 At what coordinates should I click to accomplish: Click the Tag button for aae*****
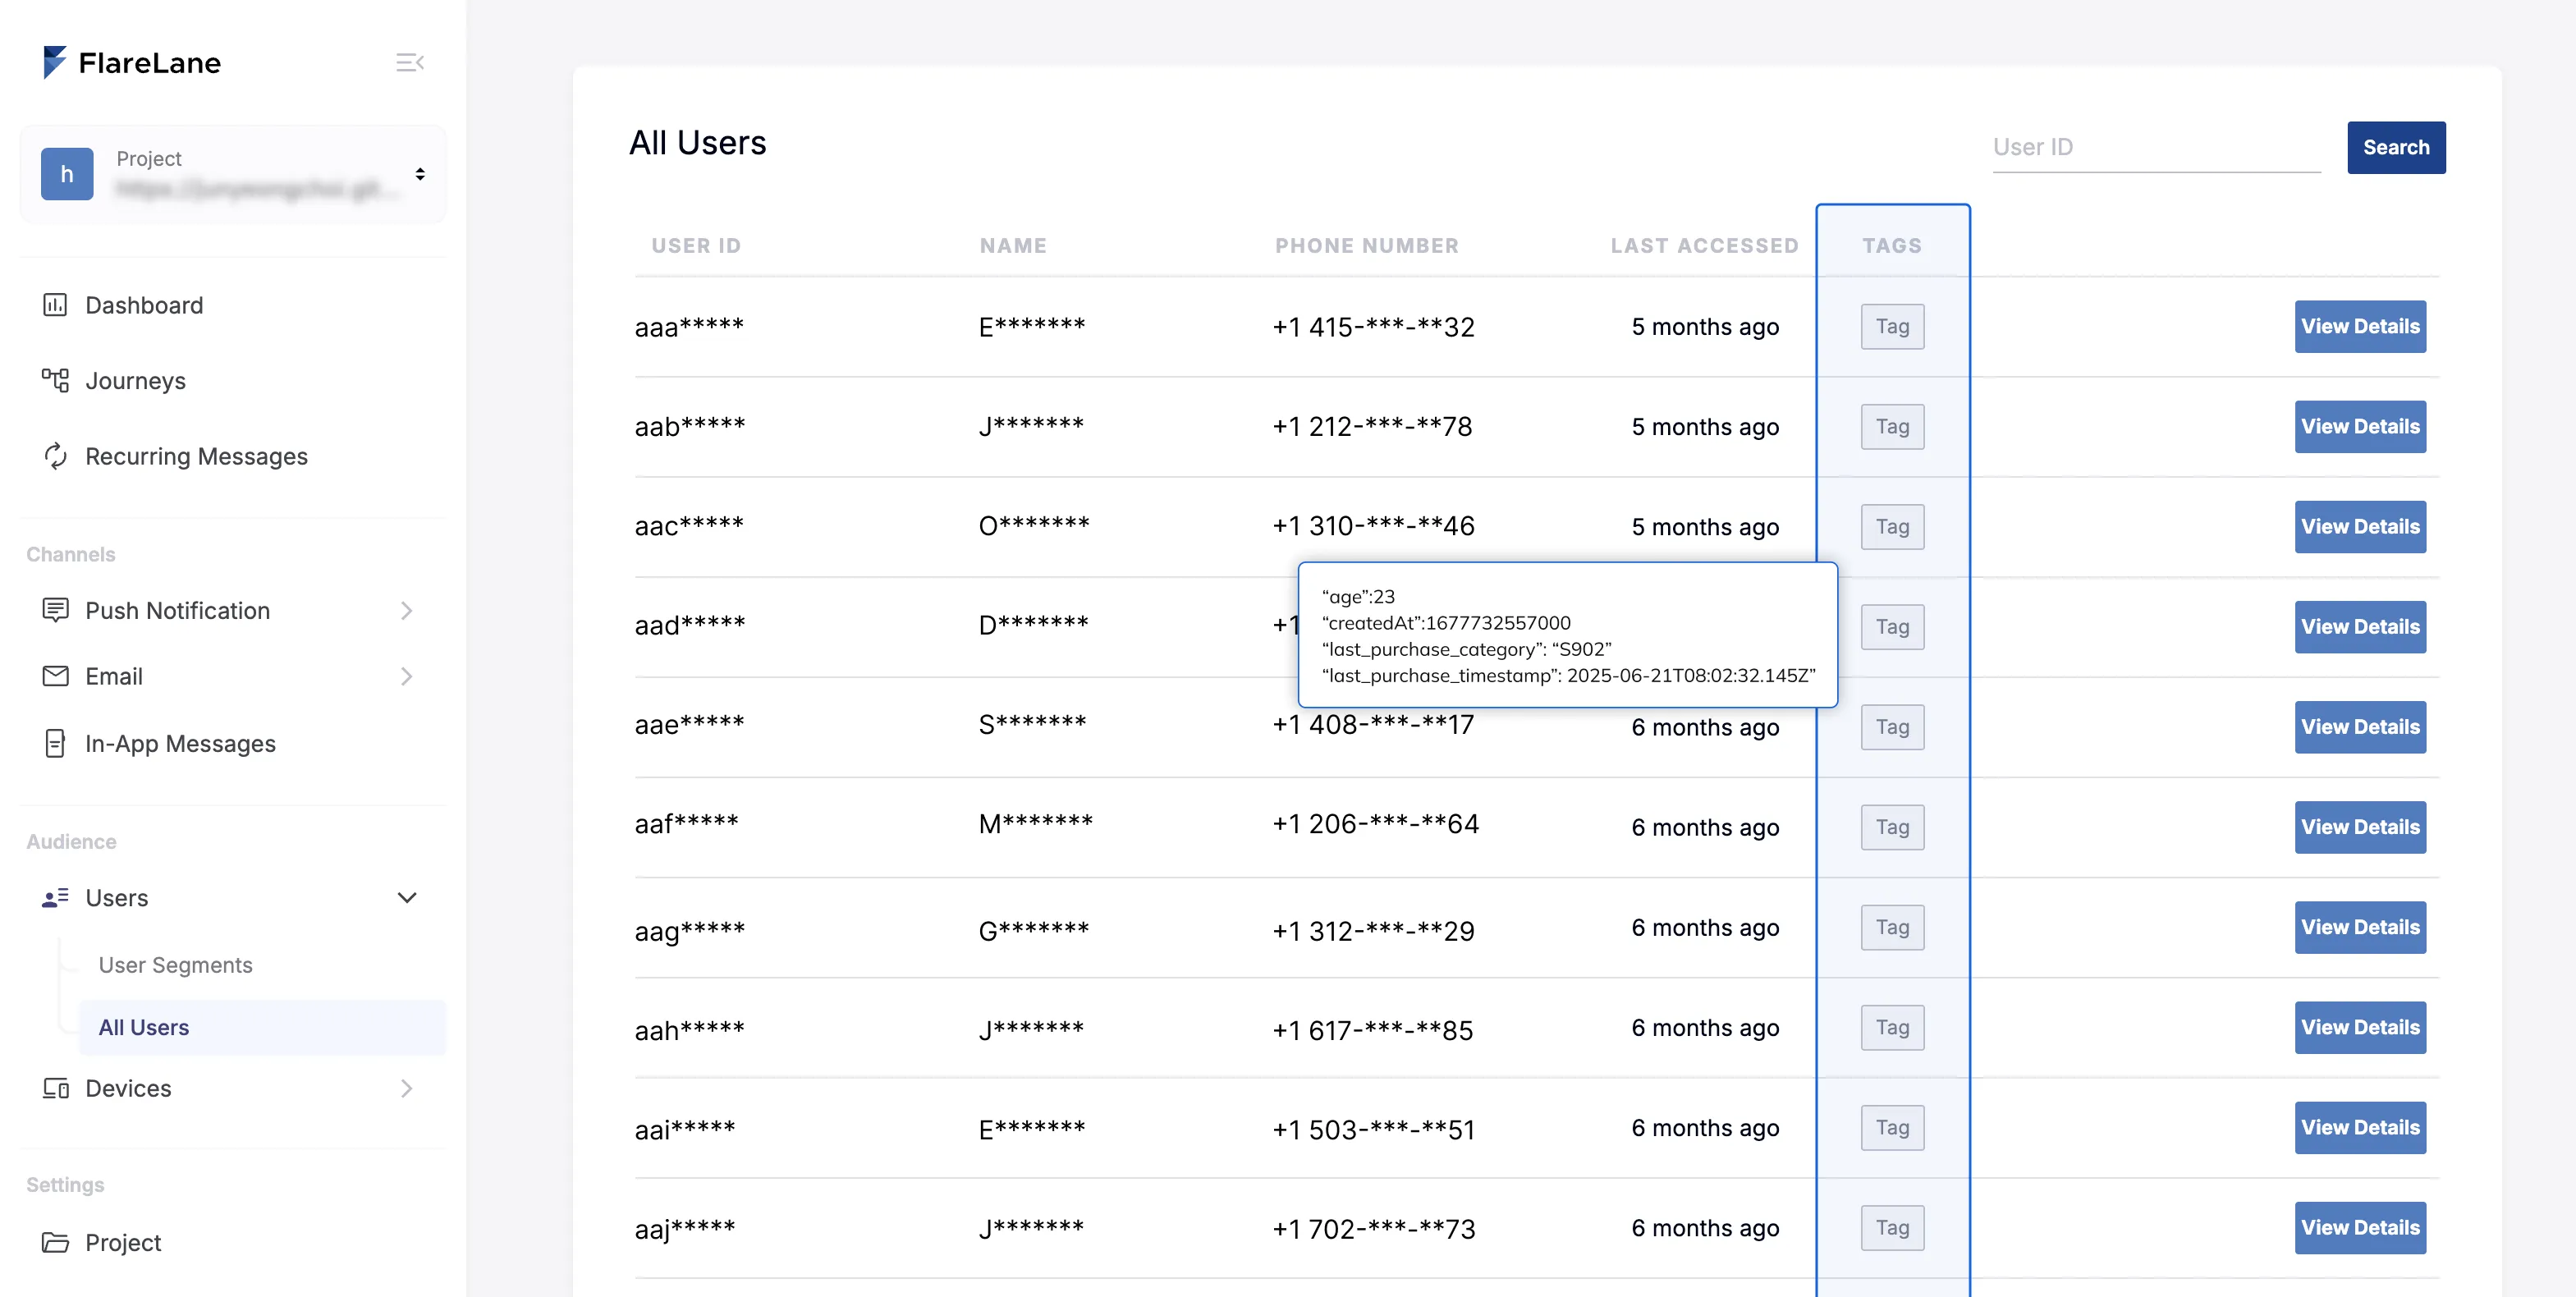tap(1892, 726)
